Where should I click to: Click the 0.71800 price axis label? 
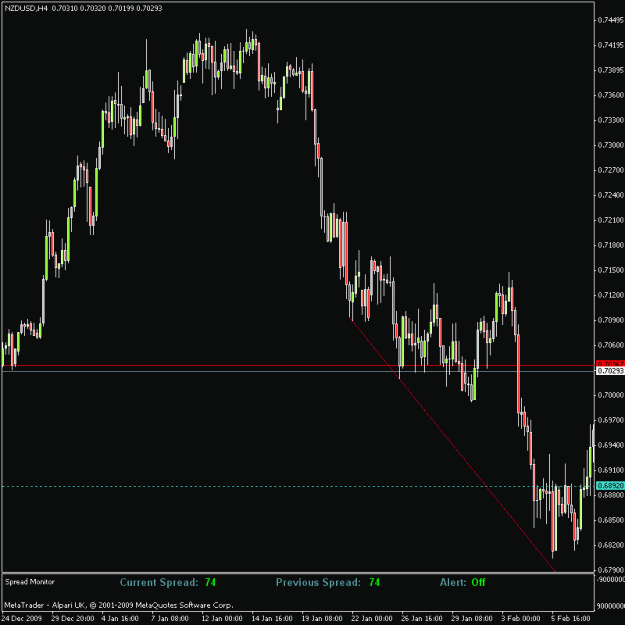(x=610, y=245)
